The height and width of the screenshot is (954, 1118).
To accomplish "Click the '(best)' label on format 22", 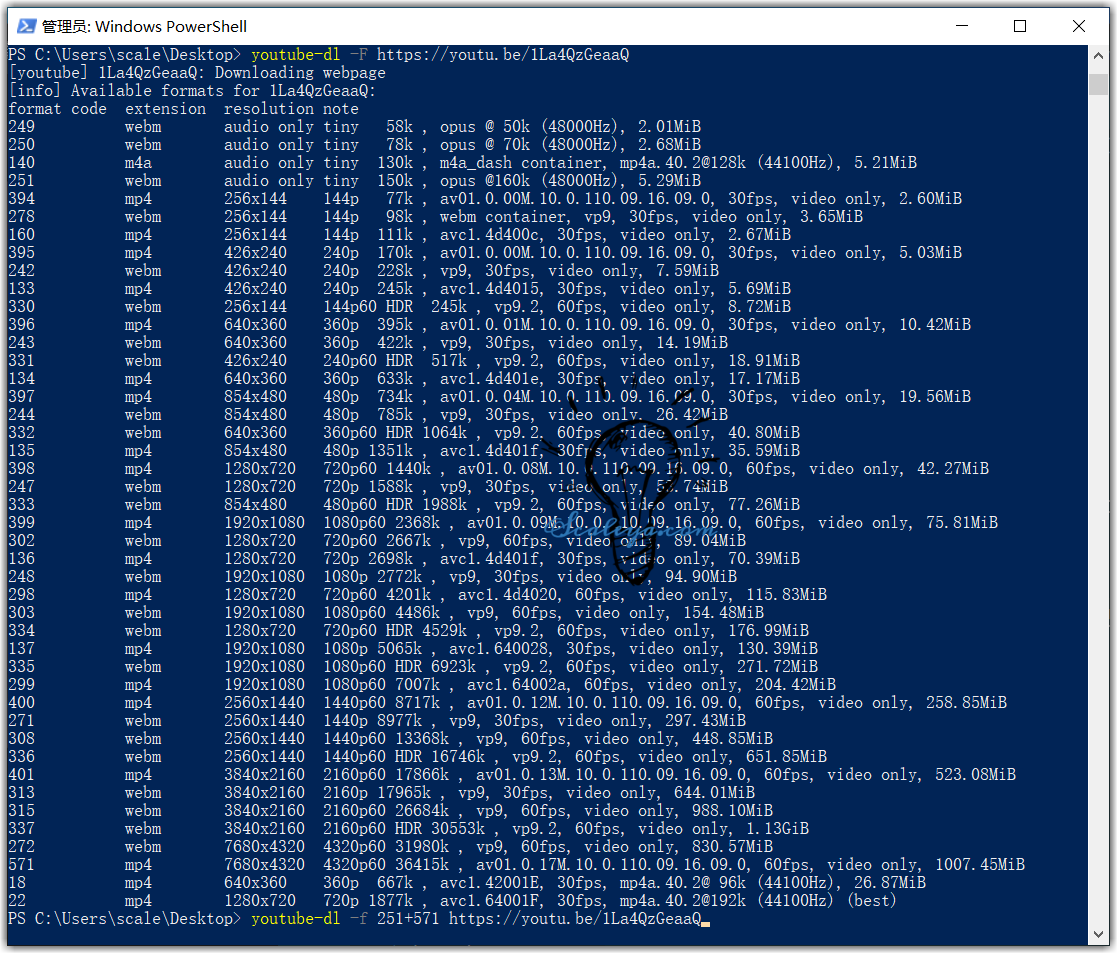I will tap(871, 901).
